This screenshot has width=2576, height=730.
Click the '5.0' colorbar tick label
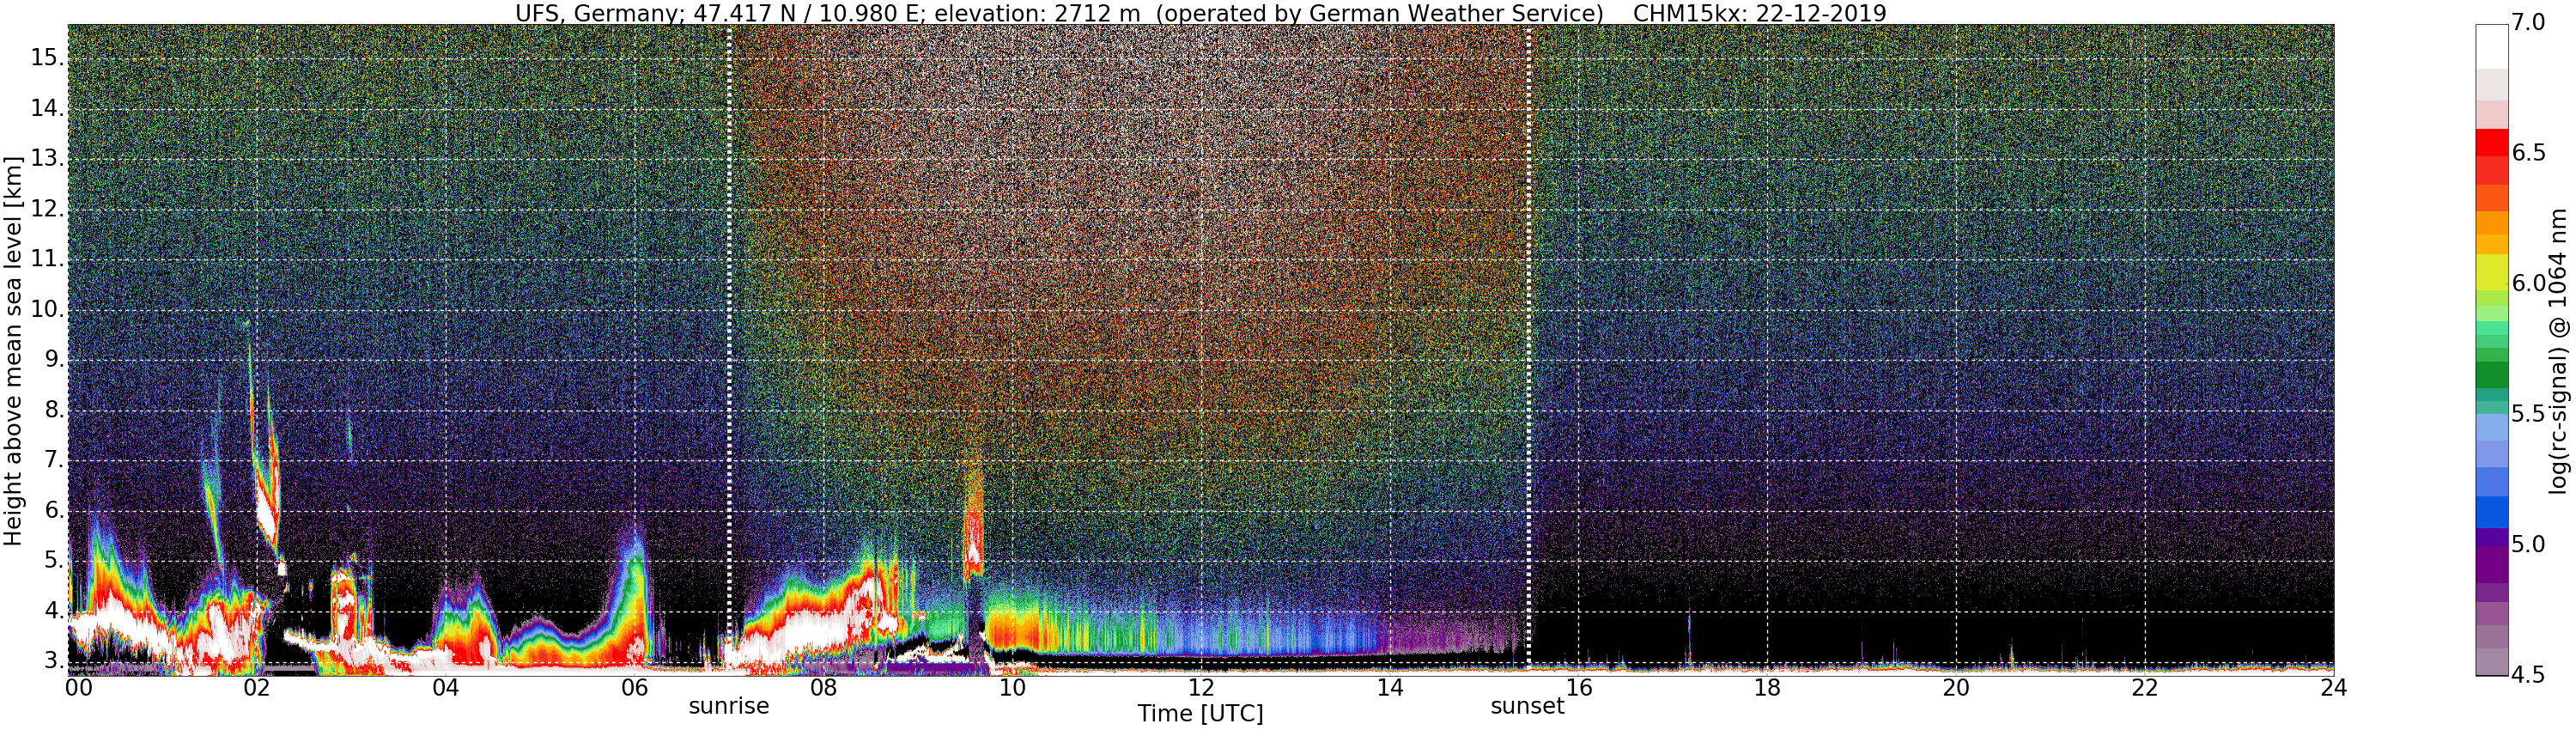(2529, 544)
